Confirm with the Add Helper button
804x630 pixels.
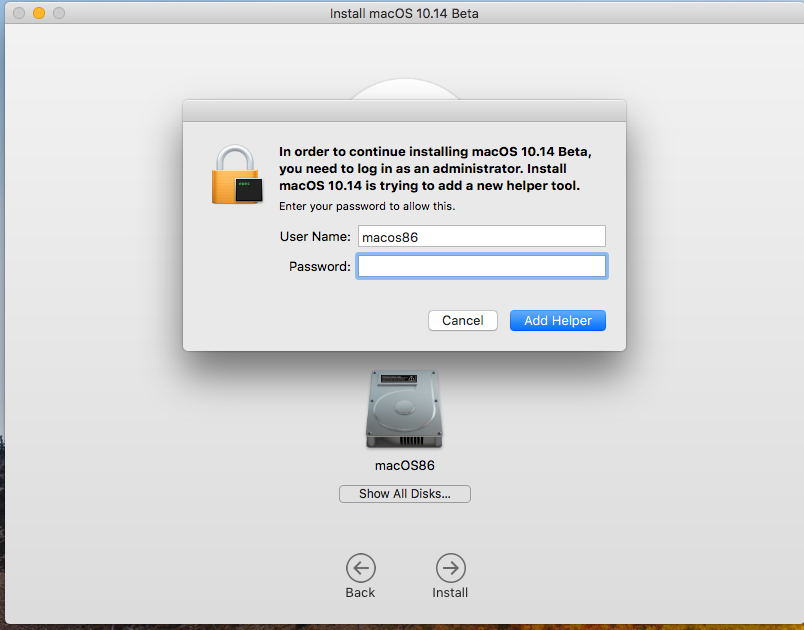[557, 320]
